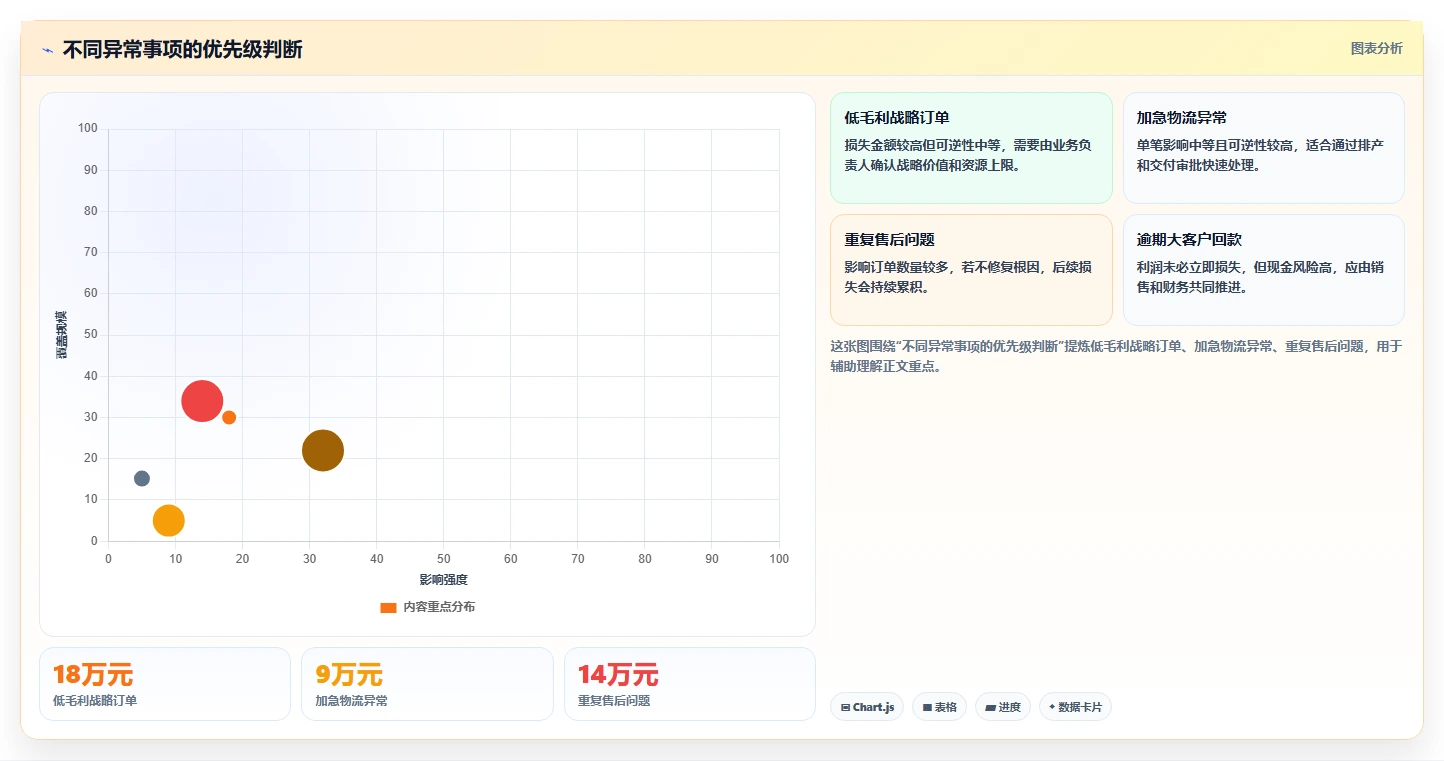
Task: Click the 低毛利战略订单 label under 18万元
Action: [95, 701]
